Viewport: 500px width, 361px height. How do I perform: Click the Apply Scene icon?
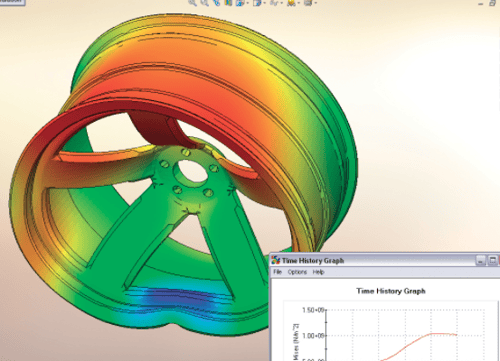point(291,3)
